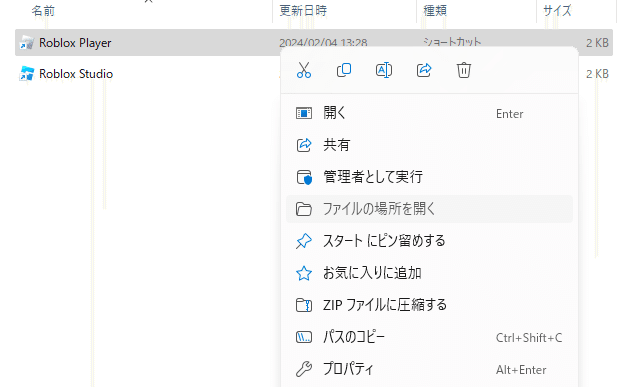Choose スタート にピン留めする
Viewport: 622px width, 387px height.
pos(429,241)
